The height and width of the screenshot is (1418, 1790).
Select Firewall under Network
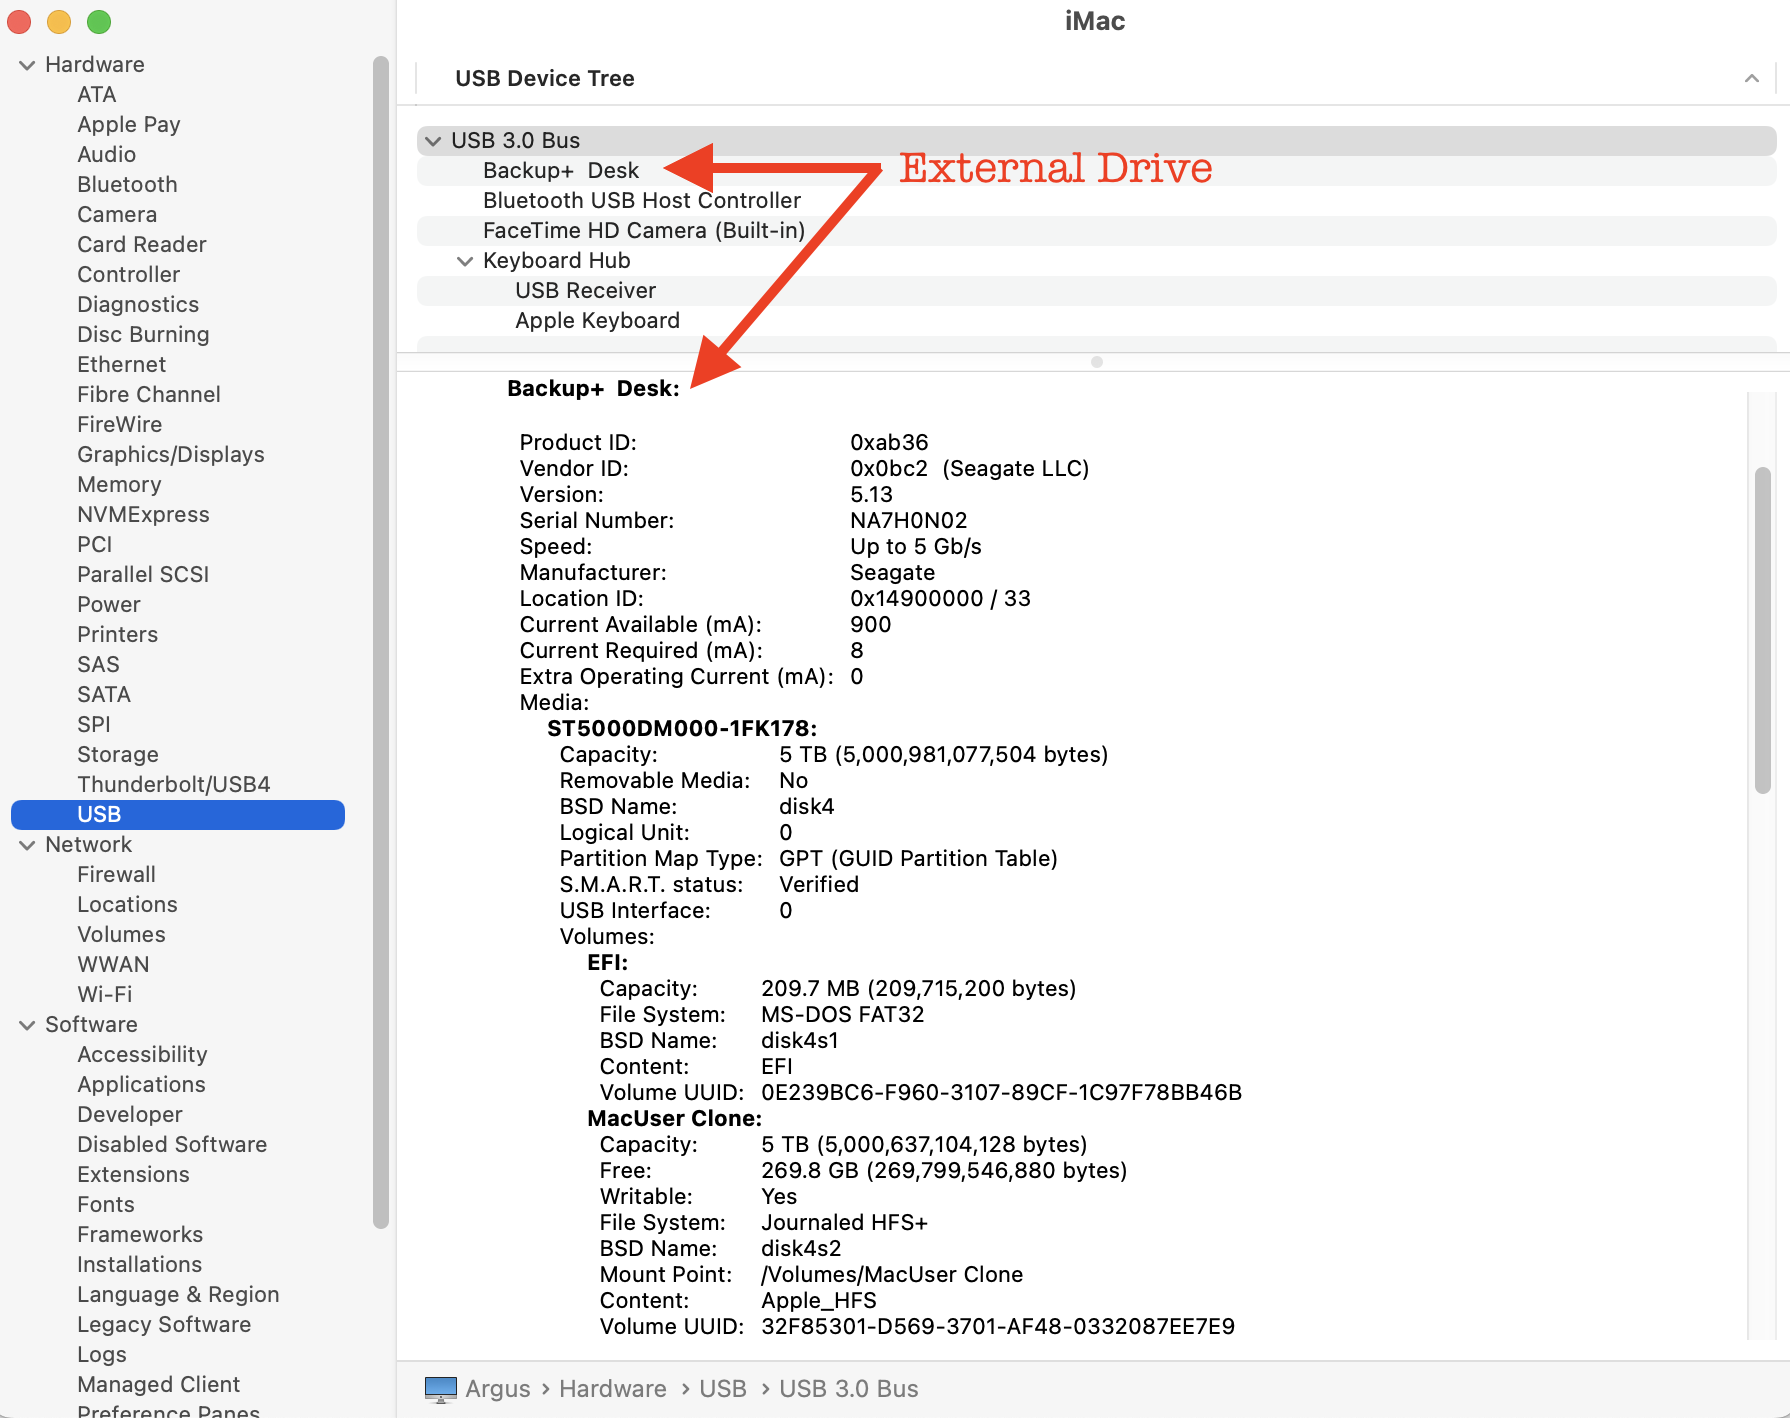(117, 875)
